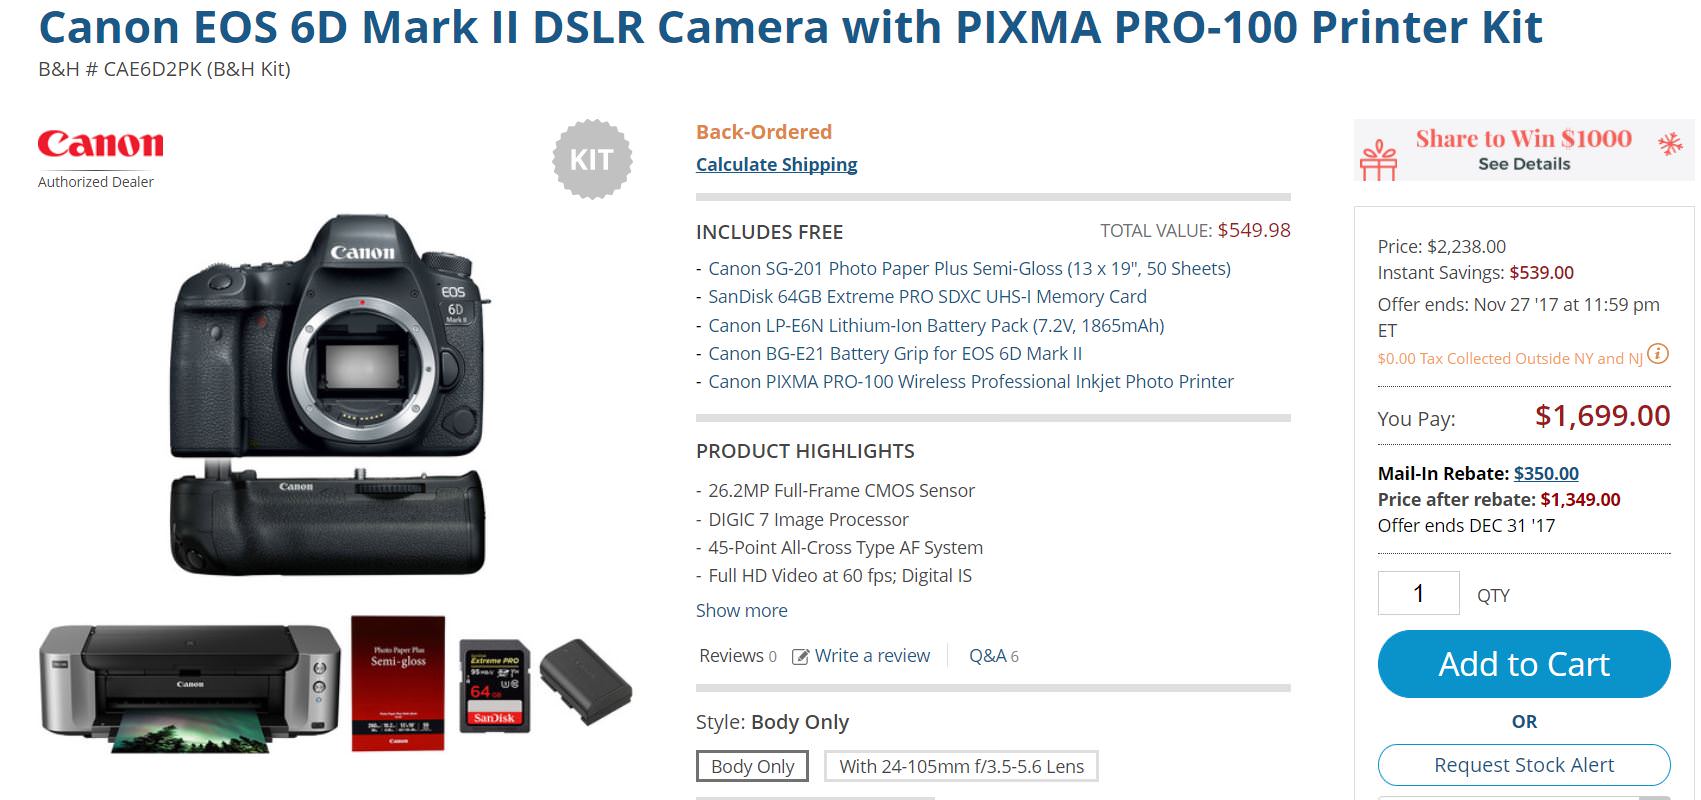1701x800 pixels.
Task: Click the Request Stock Alert button
Action: pyautogui.click(x=1524, y=765)
